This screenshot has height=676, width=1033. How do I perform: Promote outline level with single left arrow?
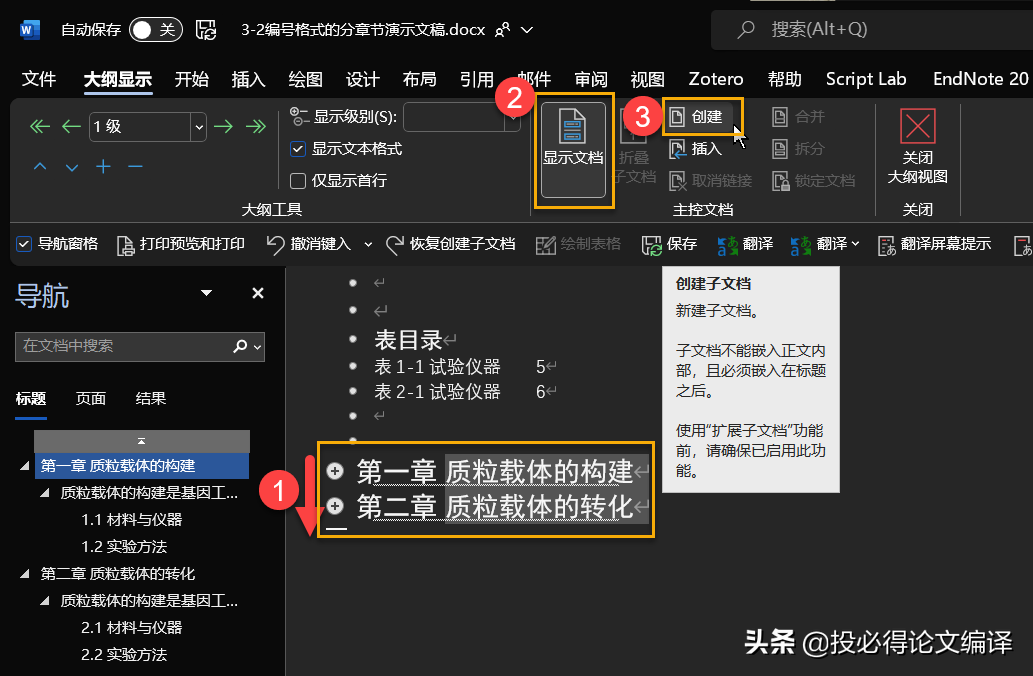click(x=71, y=127)
